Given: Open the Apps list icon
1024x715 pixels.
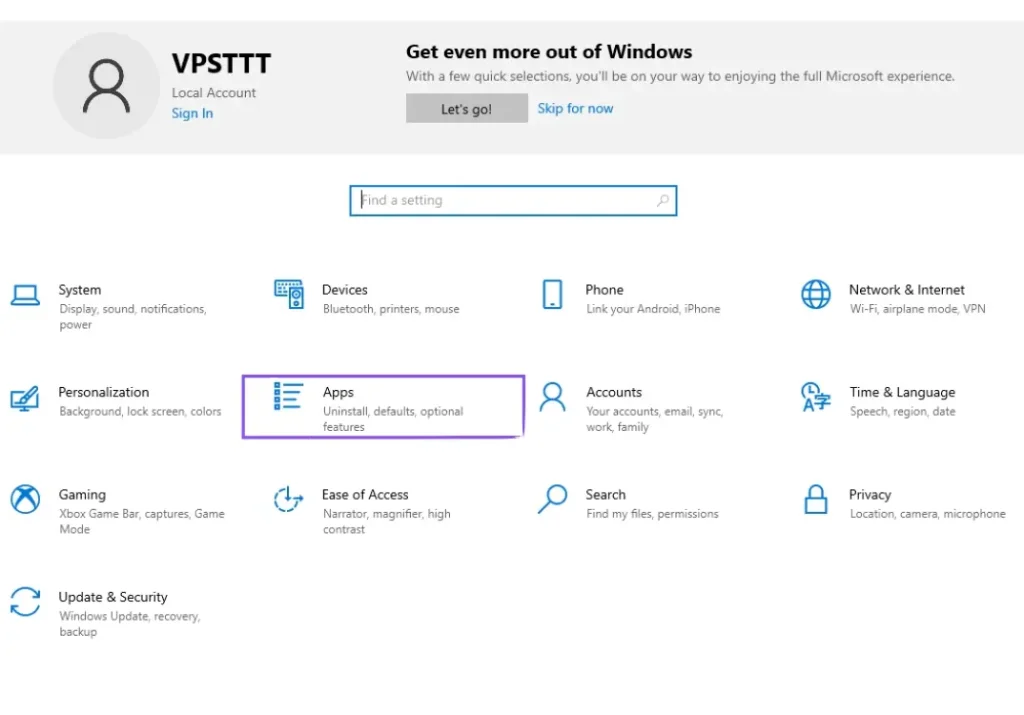Looking at the screenshot, I should tap(288, 396).
